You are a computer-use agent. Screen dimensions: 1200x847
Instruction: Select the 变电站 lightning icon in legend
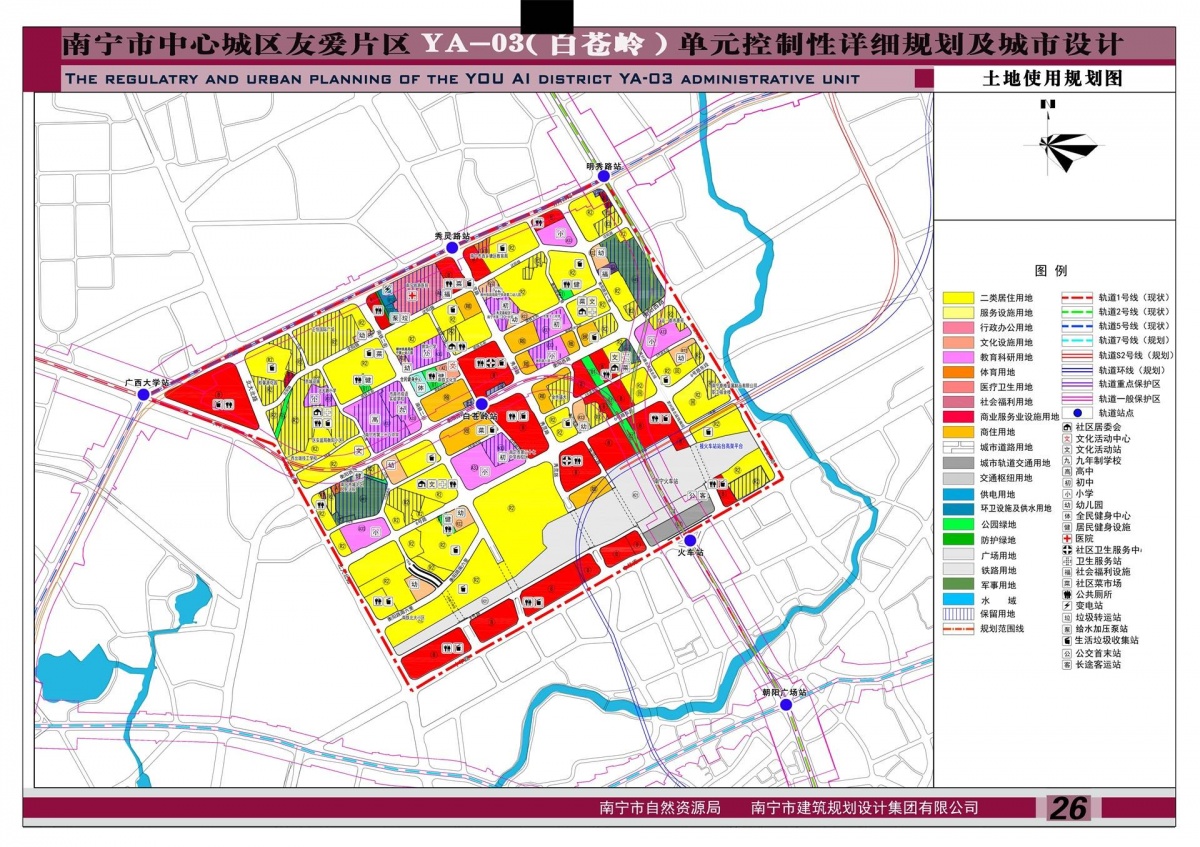(1067, 606)
